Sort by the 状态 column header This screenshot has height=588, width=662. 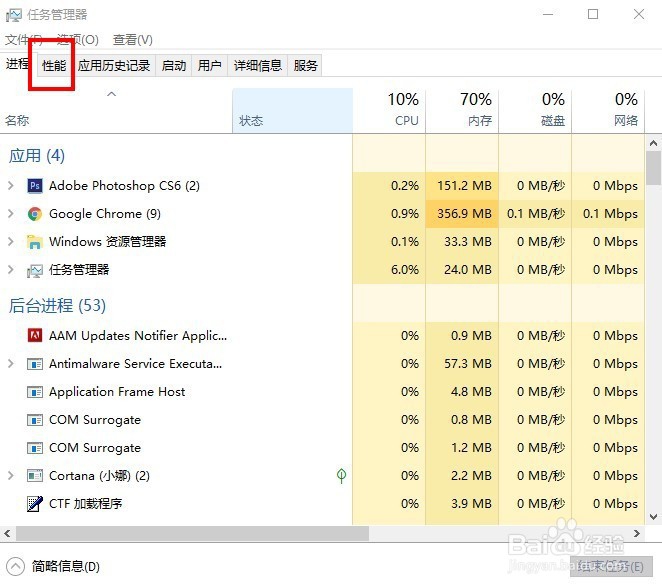293,111
